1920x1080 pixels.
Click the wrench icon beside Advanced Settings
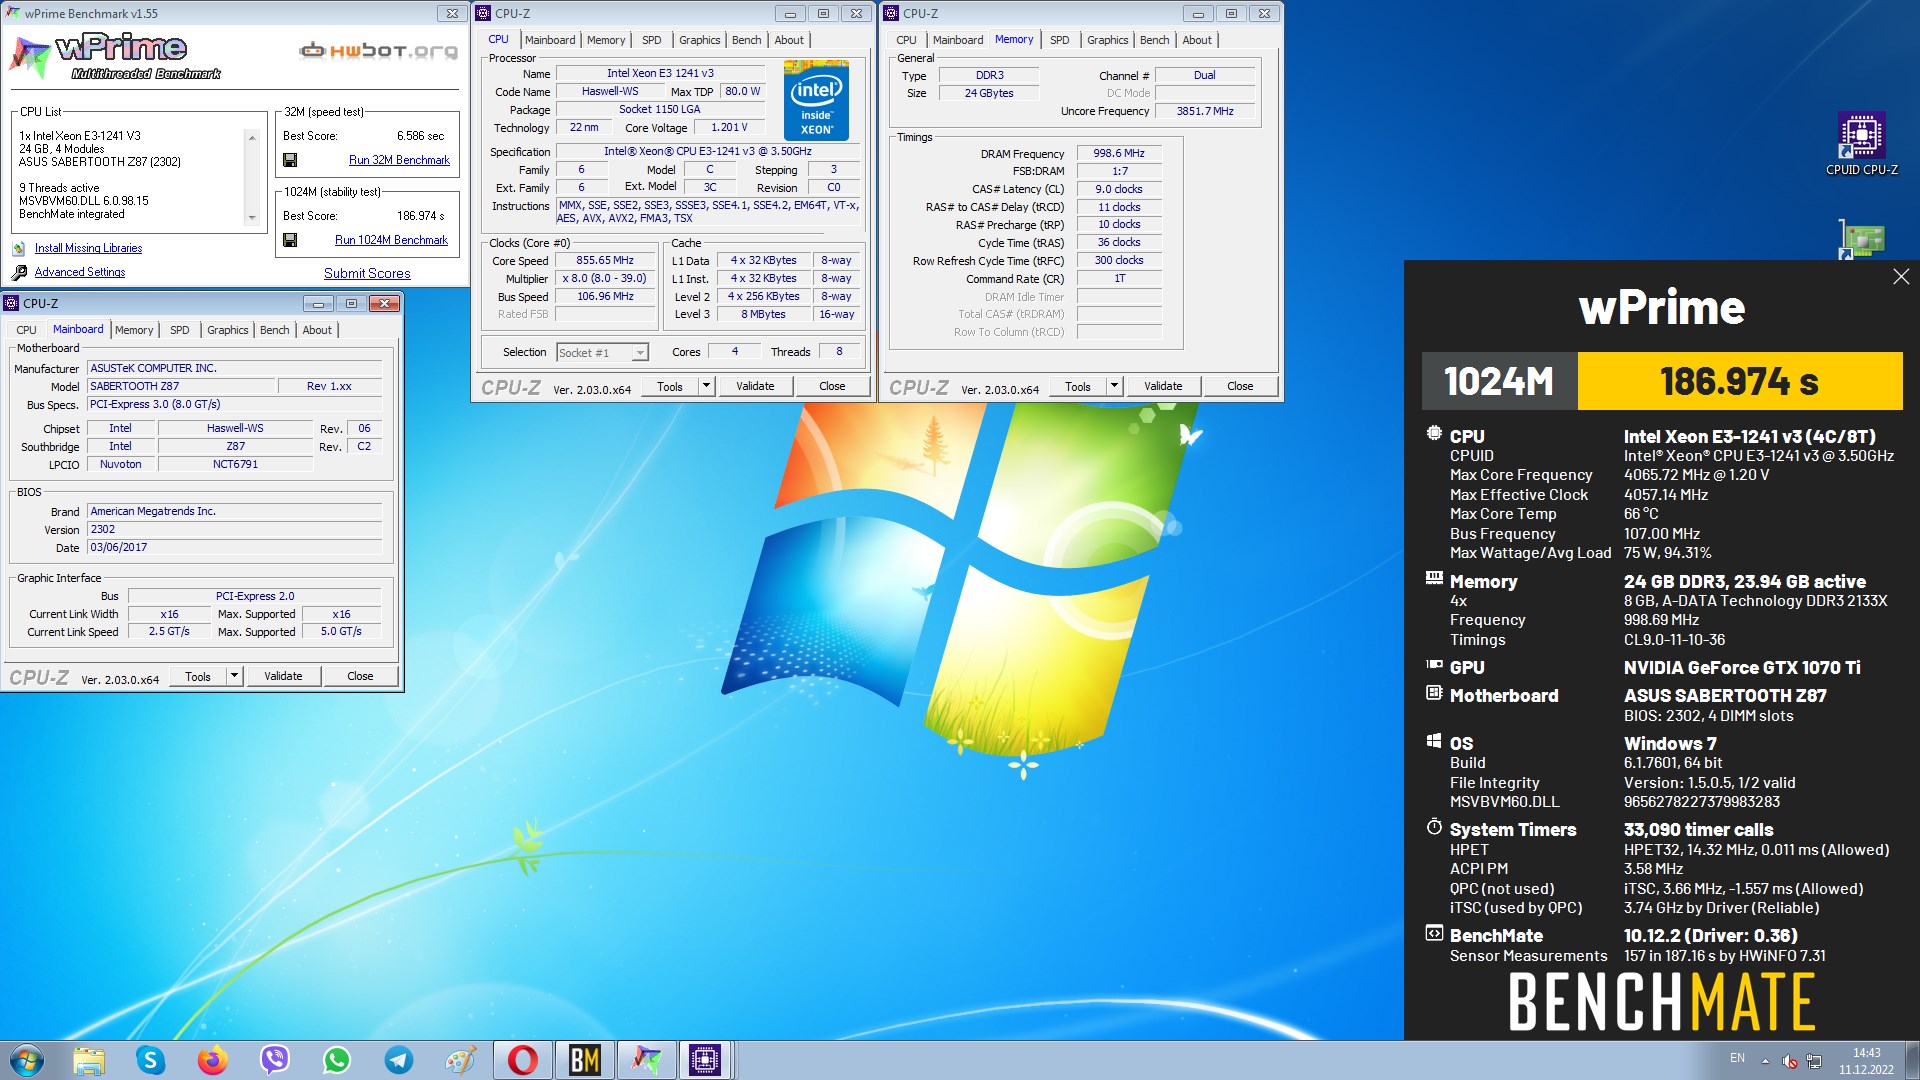[19, 272]
